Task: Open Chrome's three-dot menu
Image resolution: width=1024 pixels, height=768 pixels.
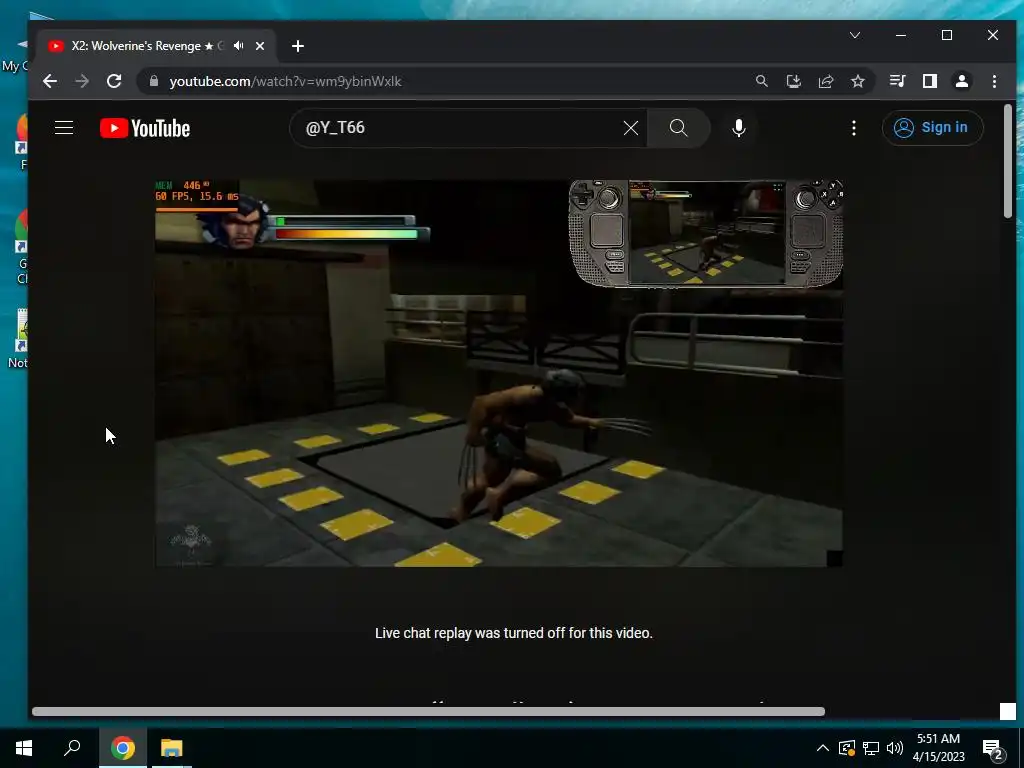Action: click(x=995, y=81)
